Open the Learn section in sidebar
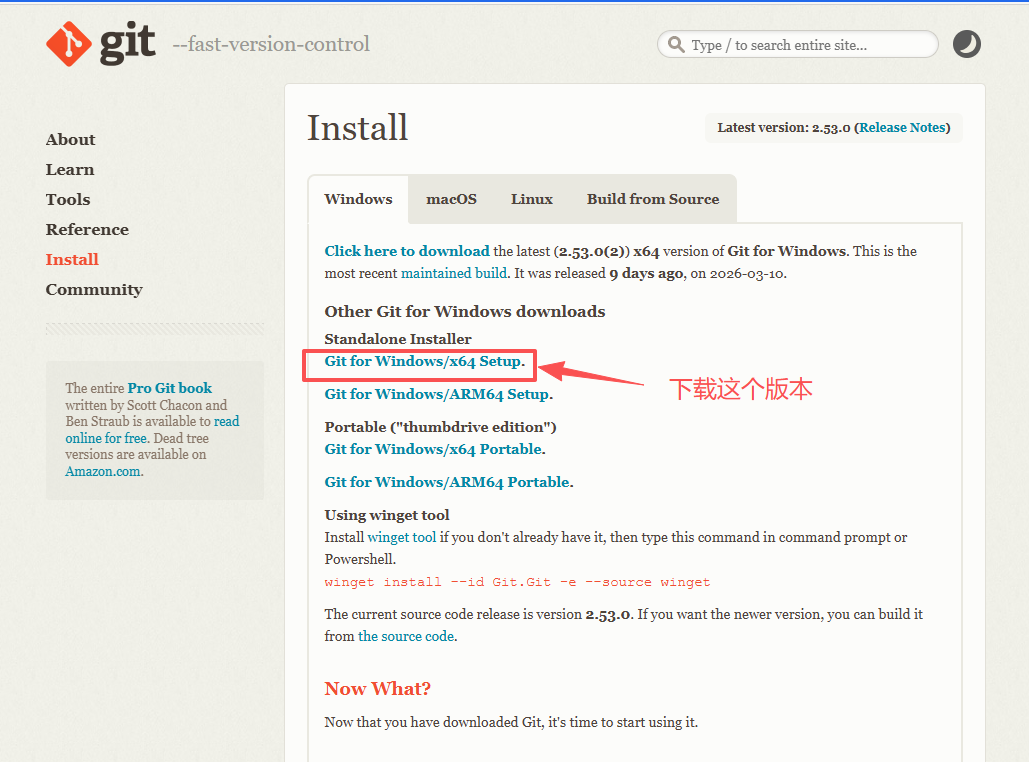The height and width of the screenshot is (762, 1029). pos(70,170)
